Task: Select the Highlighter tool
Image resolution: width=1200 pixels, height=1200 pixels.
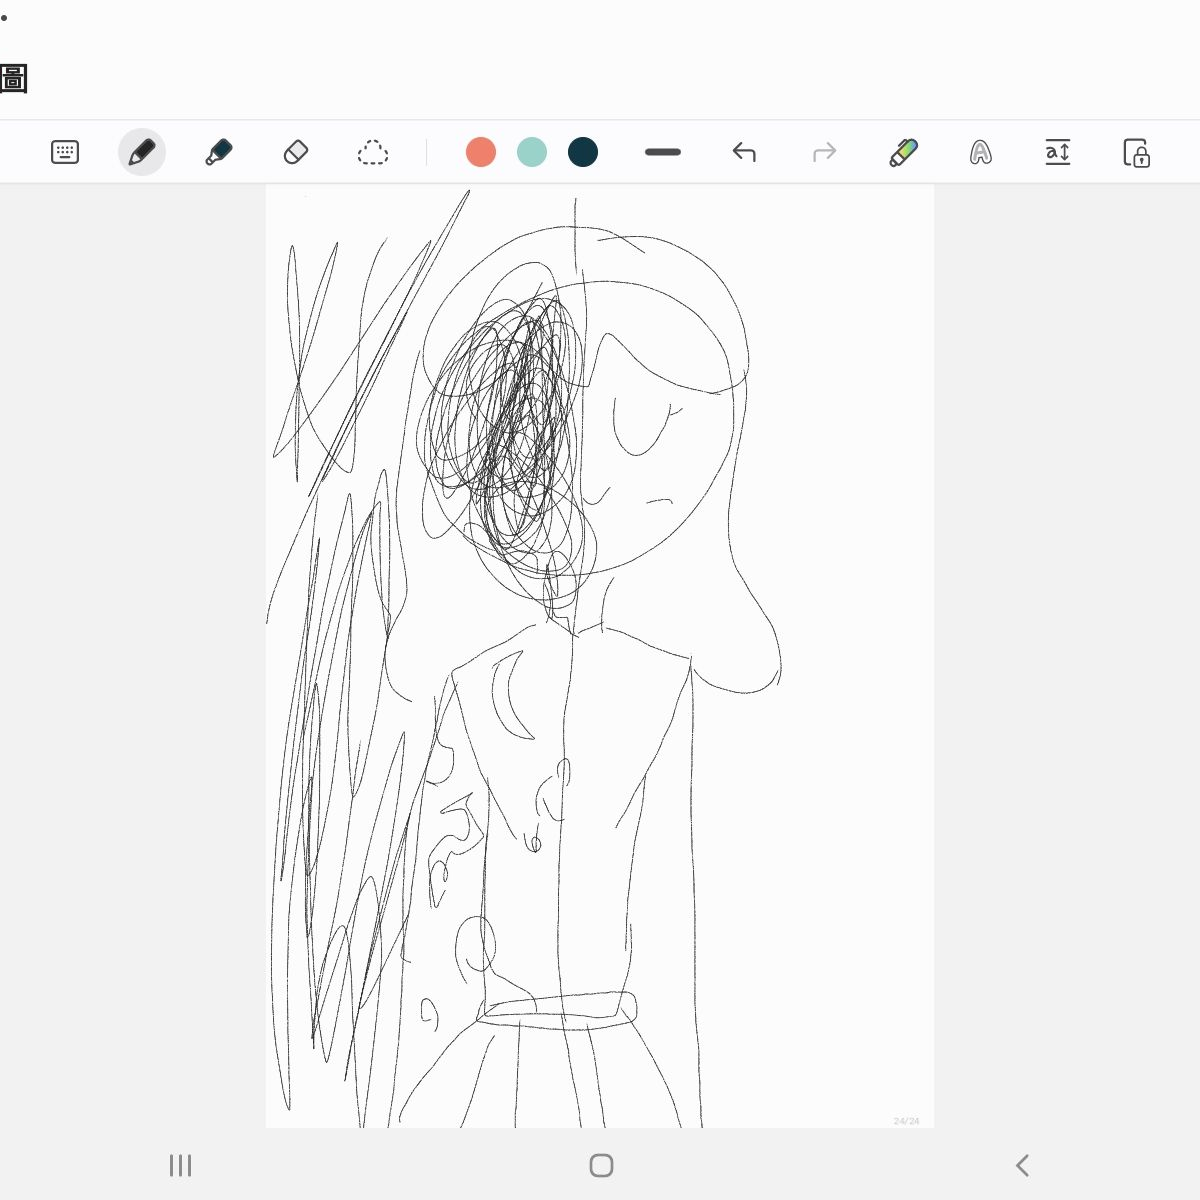Action: tap(219, 152)
